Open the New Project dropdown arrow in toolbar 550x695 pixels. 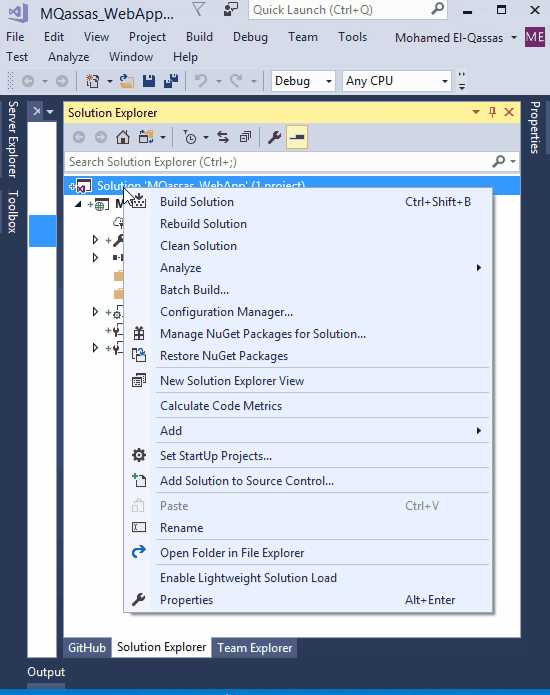coord(109,82)
